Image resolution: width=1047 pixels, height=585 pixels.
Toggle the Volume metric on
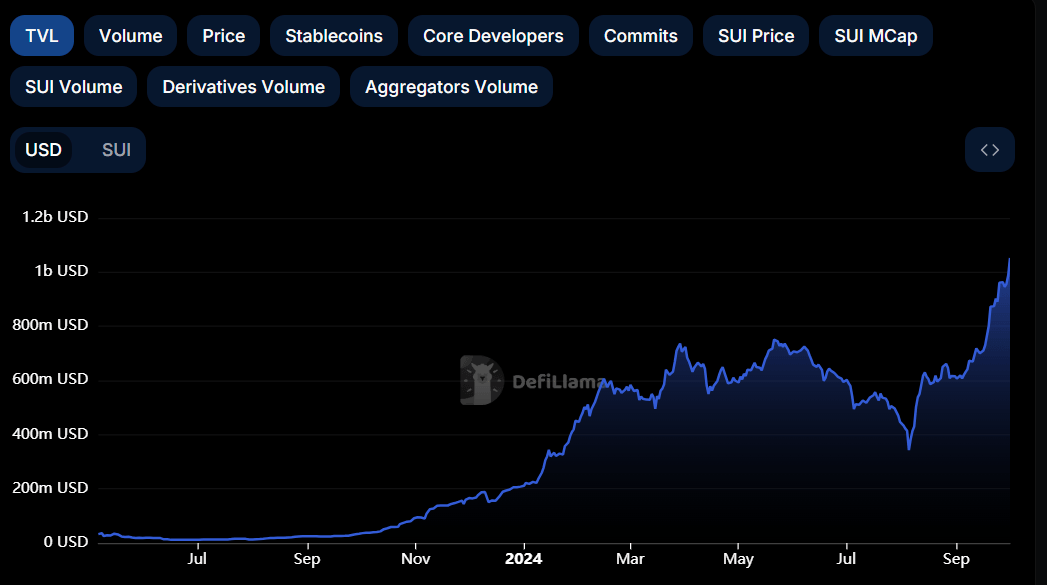[130, 35]
